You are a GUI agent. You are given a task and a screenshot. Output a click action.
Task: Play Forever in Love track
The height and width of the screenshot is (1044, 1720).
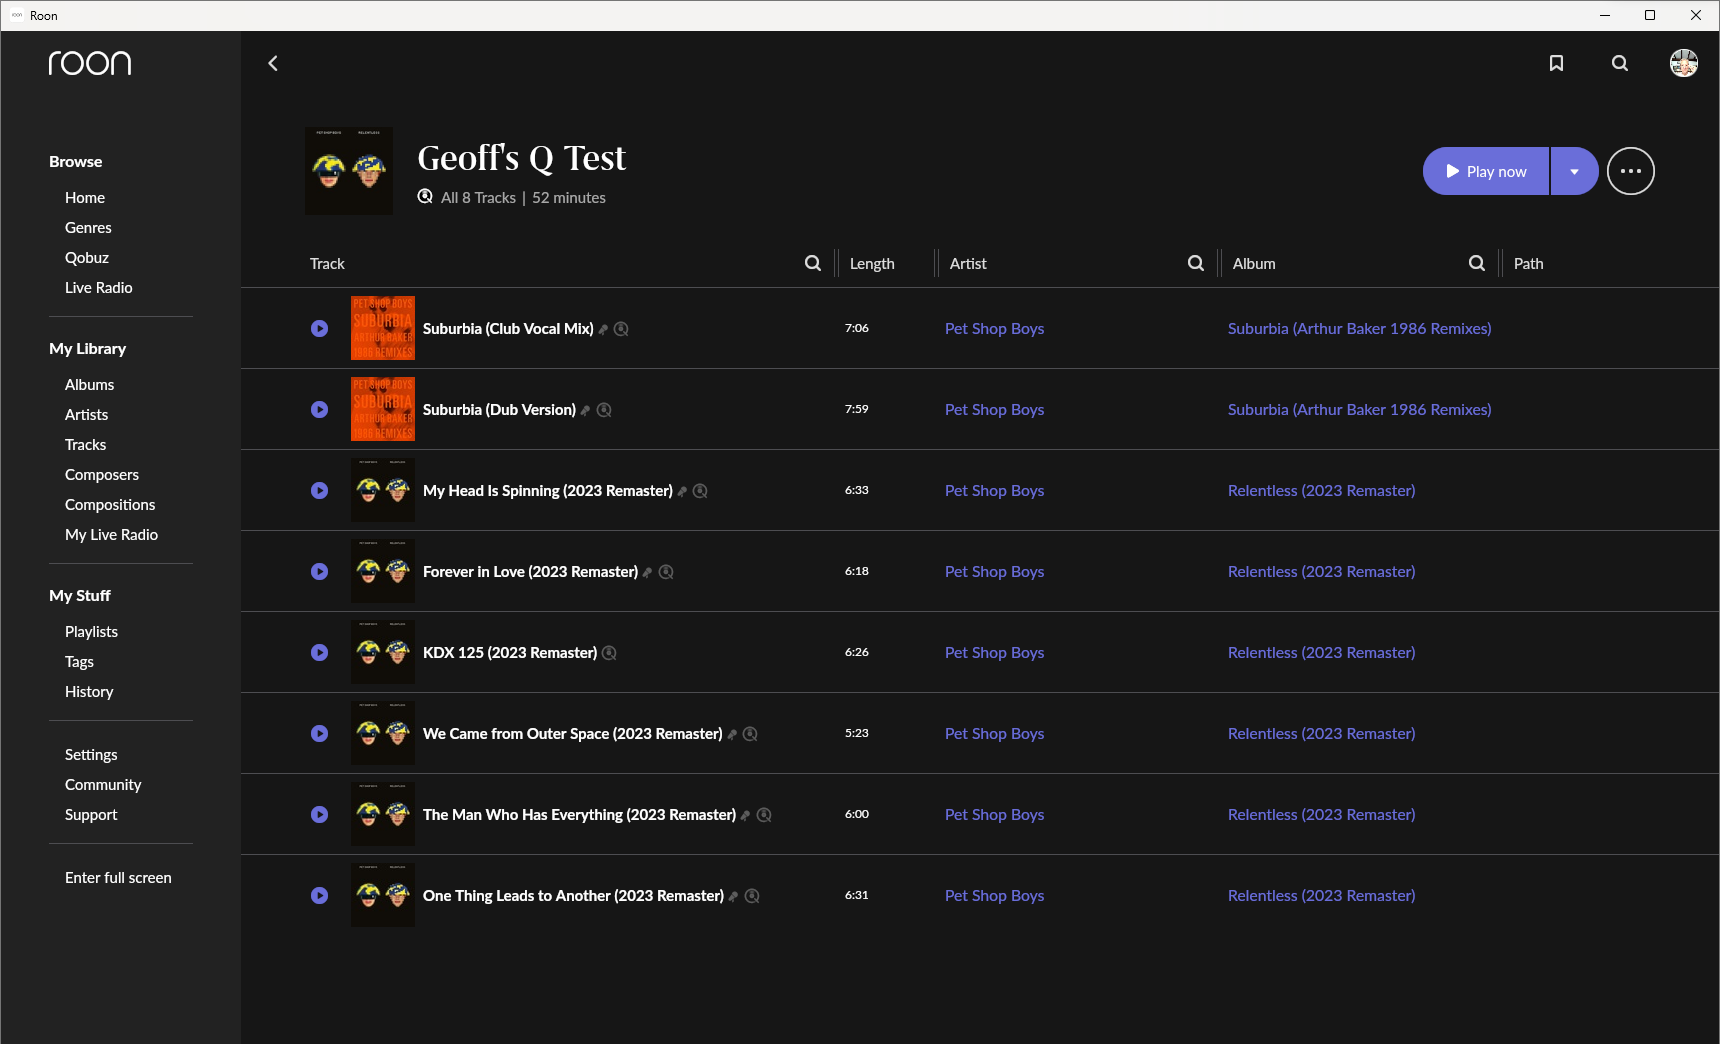(x=319, y=571)
